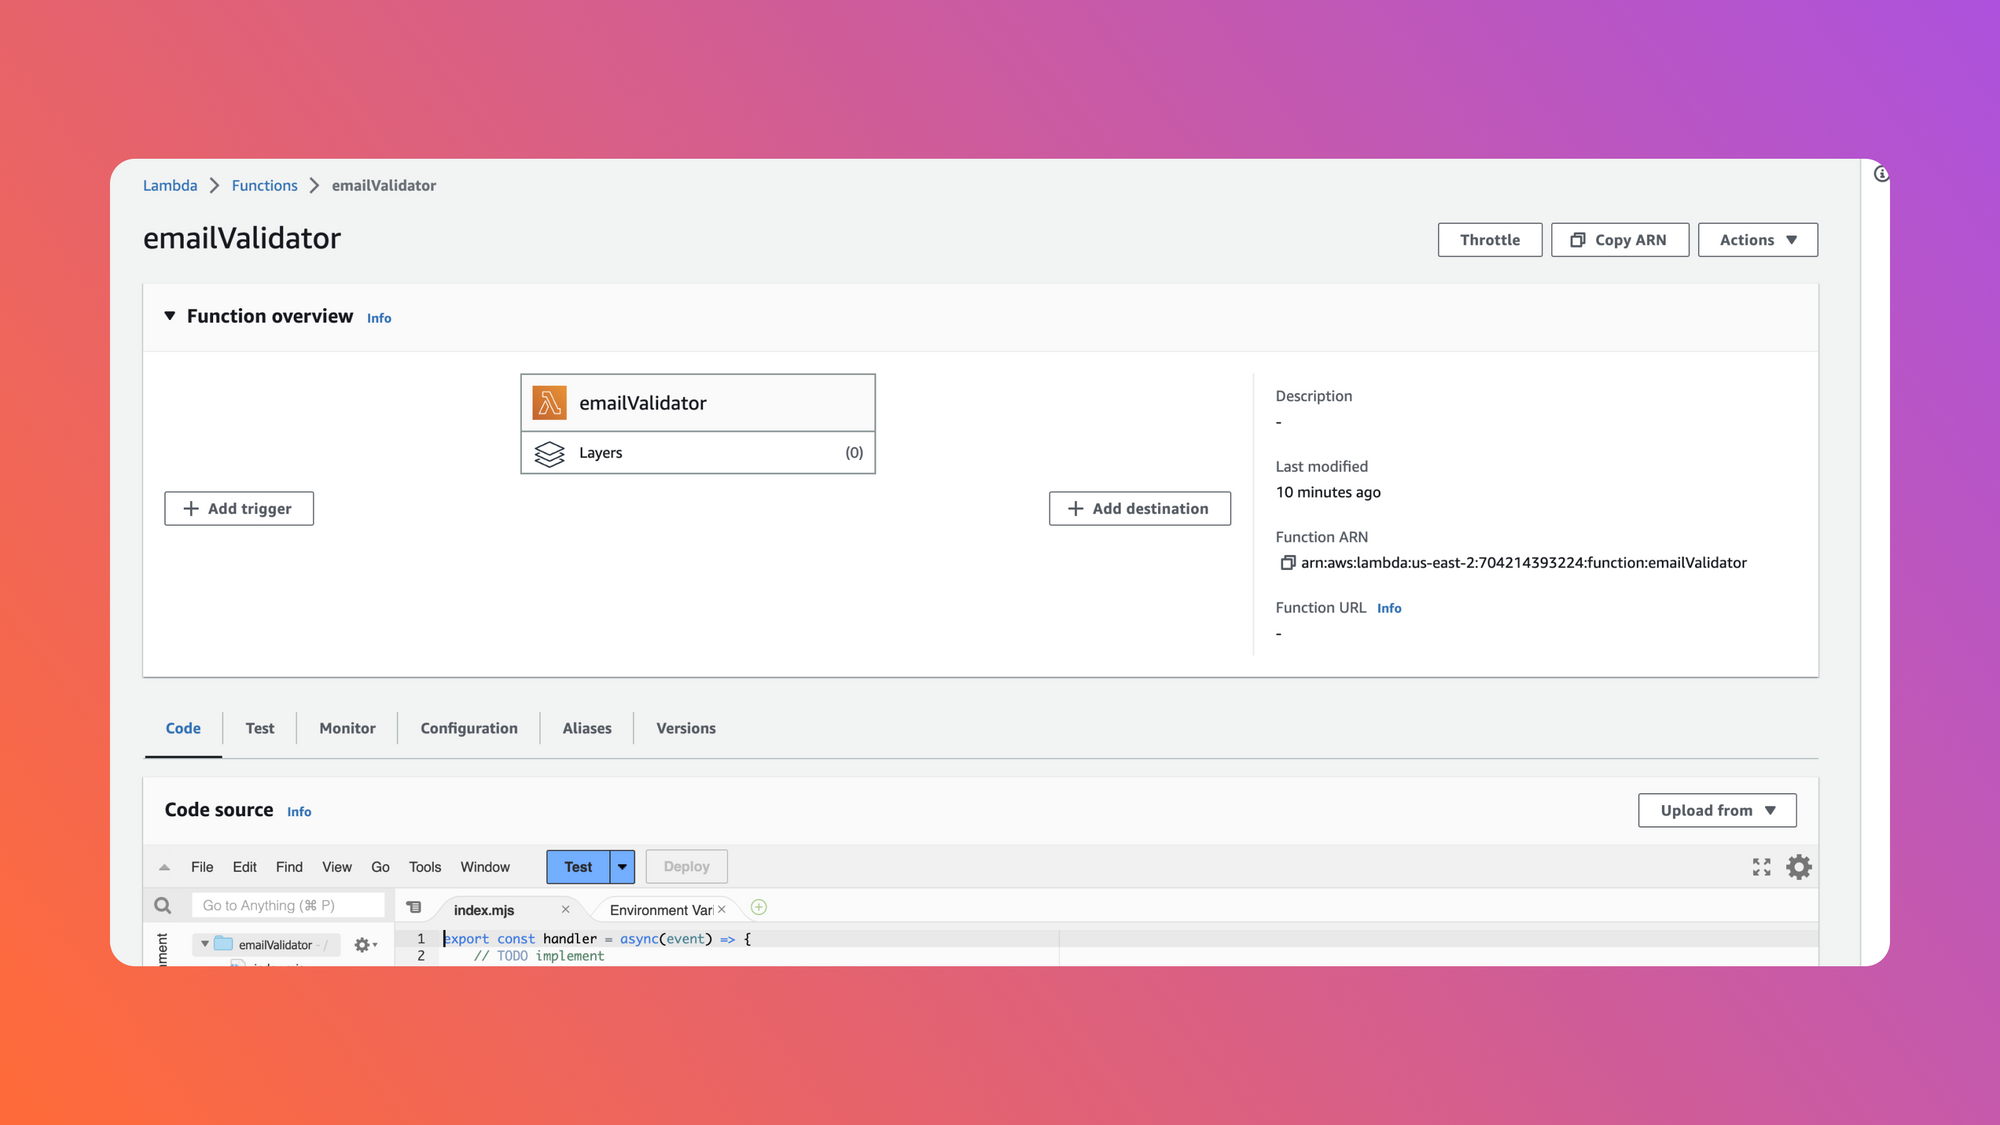Copy ARN using icon beside Function ARN

coord(1288,563)
